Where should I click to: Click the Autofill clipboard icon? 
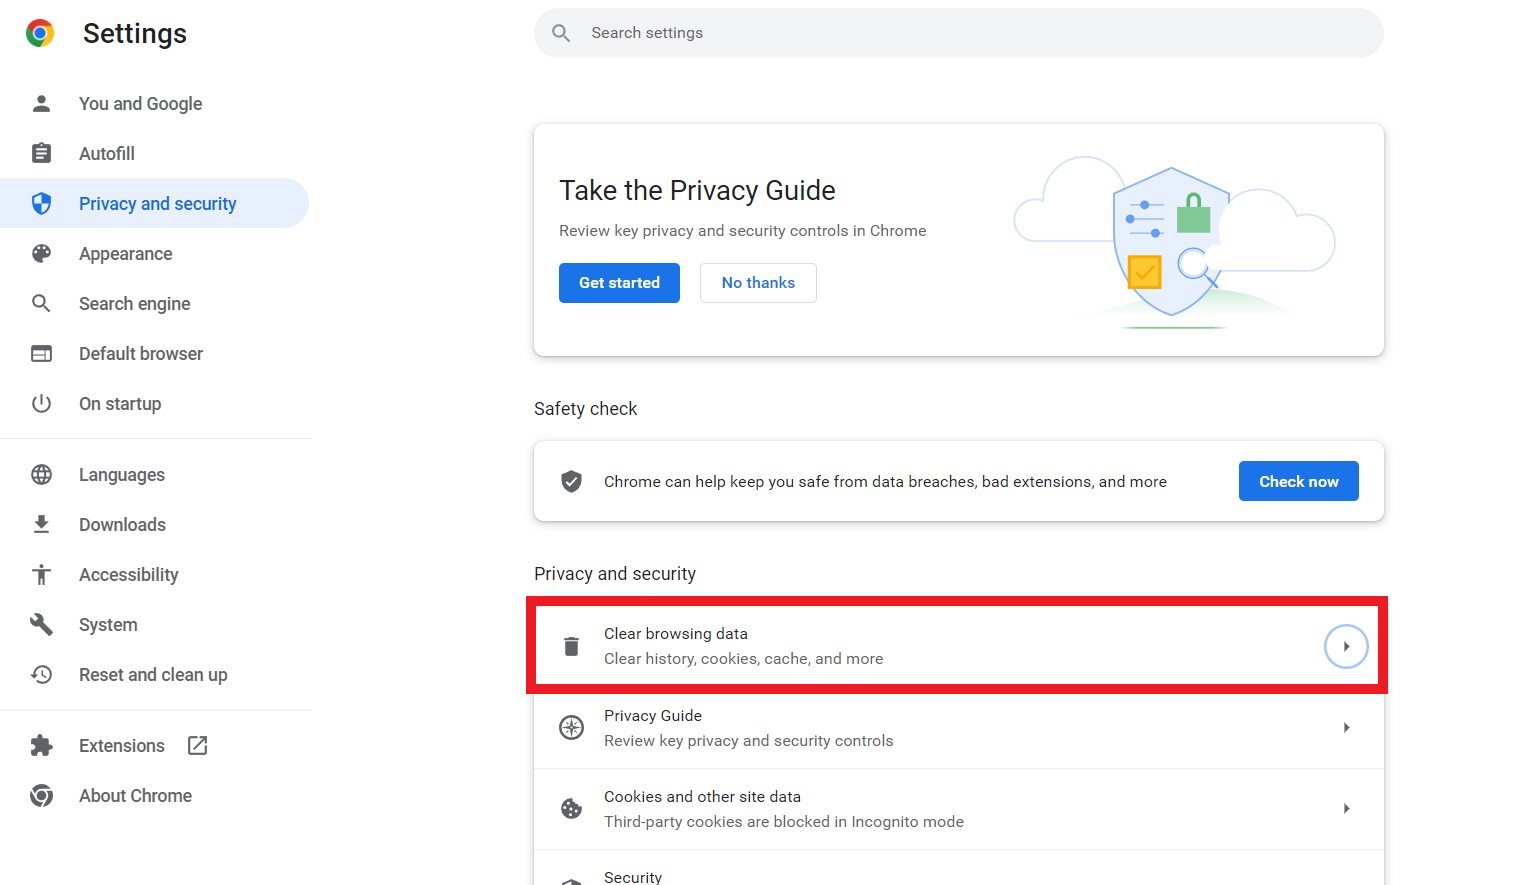click(41, 153)
